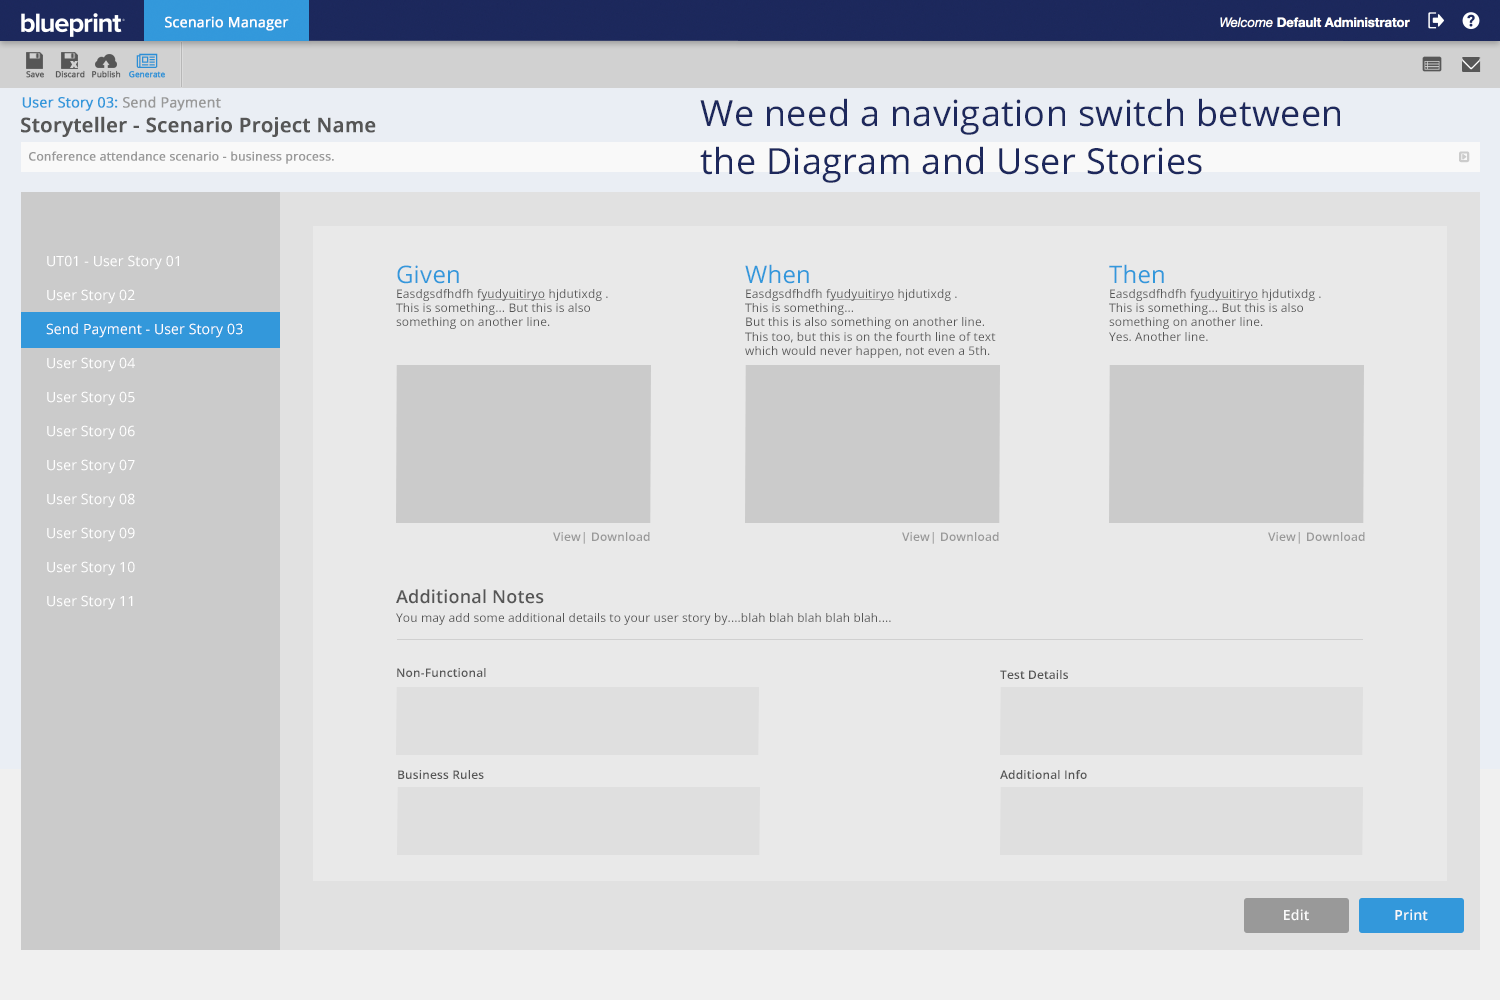Click the Then heading
This screenshot has height=1000, width=1500.
1137,274
